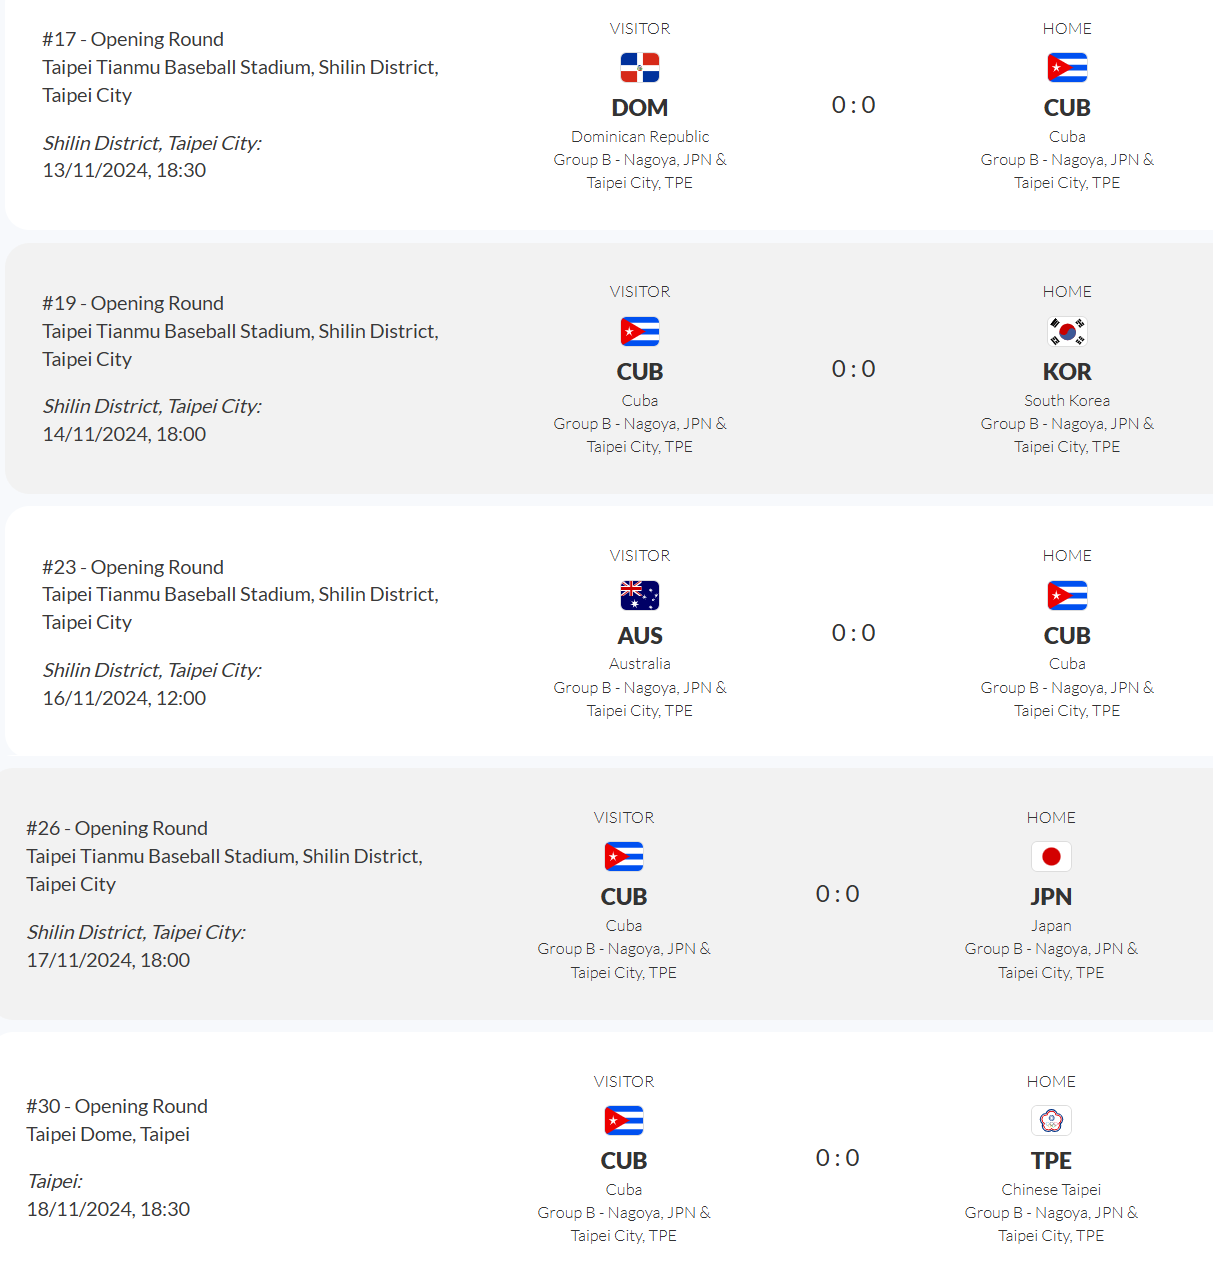Click the Cuba flag icon in game #17
This screenshot has height=1280, width=1213.
(1067, 68)
